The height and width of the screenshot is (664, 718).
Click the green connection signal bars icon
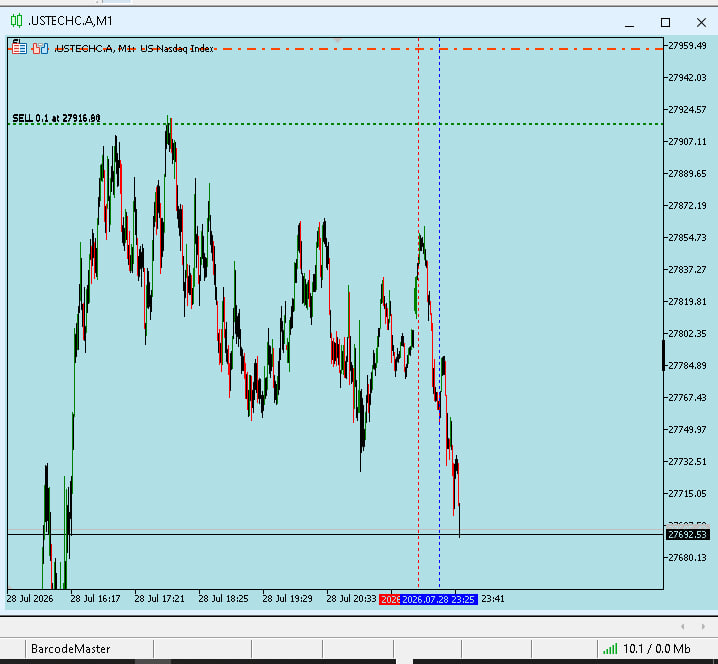609,649
